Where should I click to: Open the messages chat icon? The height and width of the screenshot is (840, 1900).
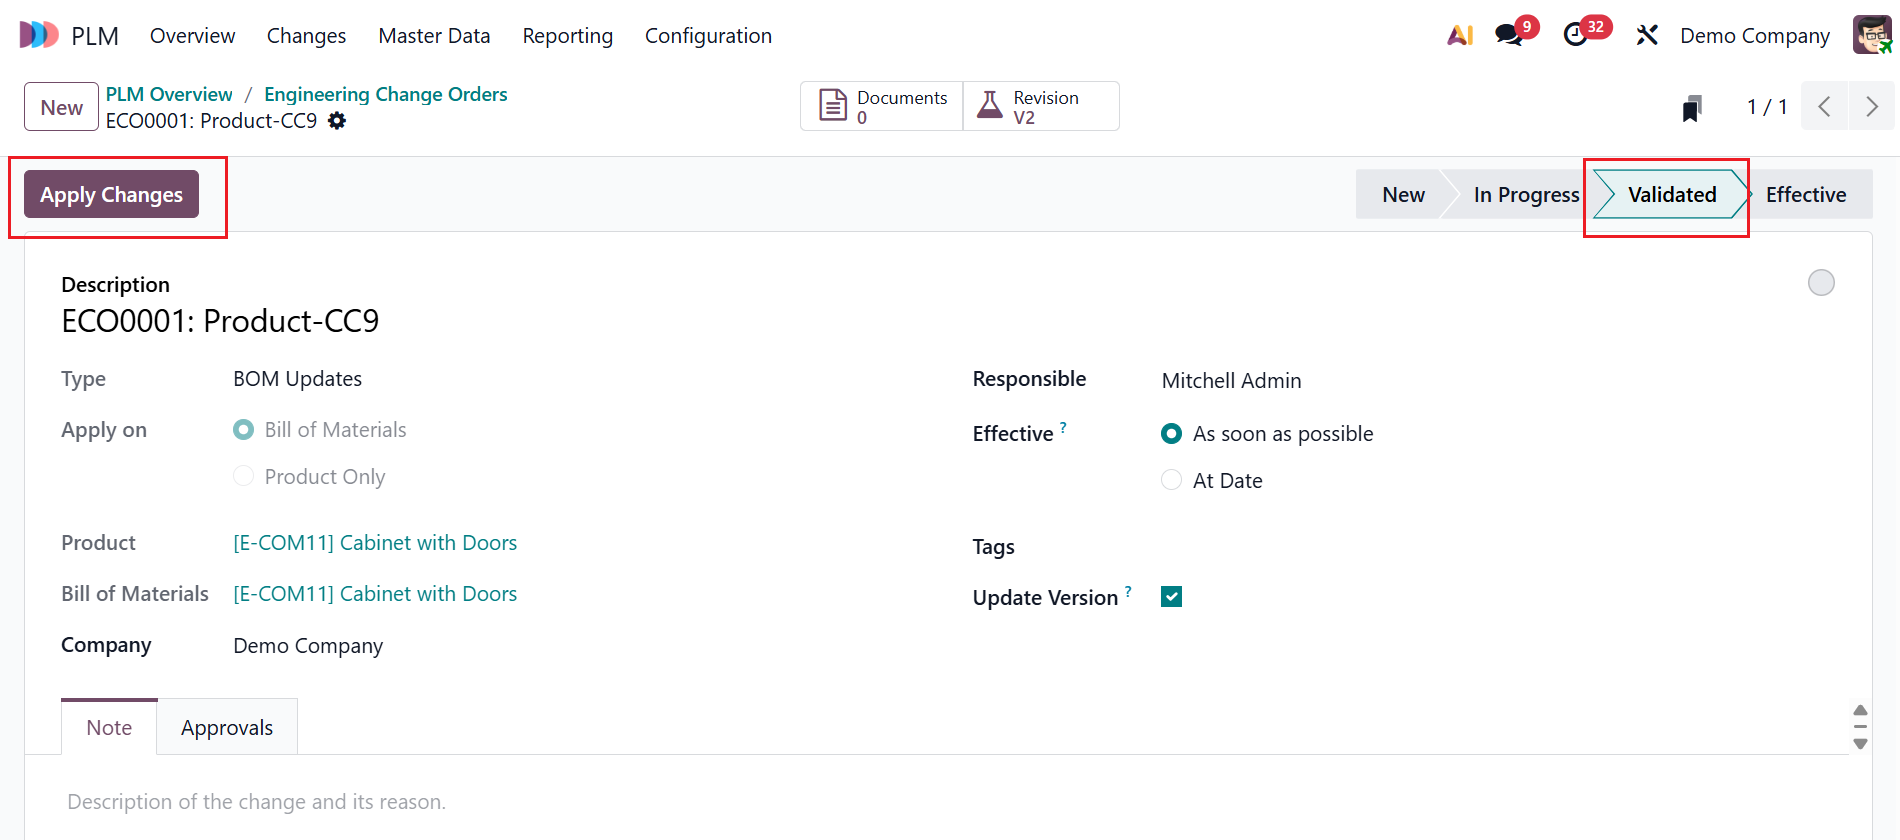point(1510,36)
